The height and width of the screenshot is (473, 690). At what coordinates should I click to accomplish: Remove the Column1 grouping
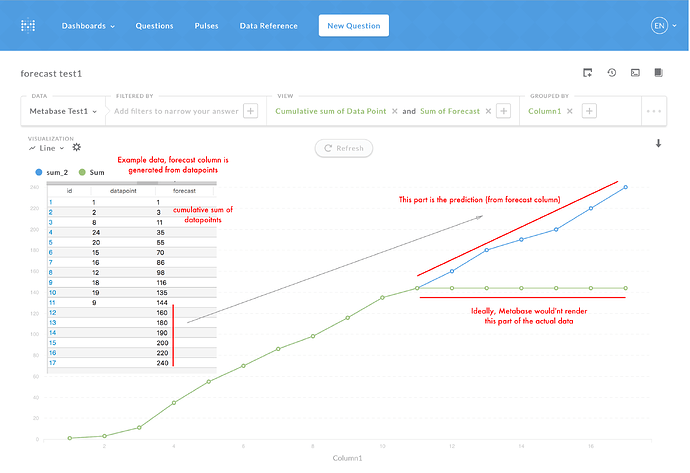coord(569,111)
